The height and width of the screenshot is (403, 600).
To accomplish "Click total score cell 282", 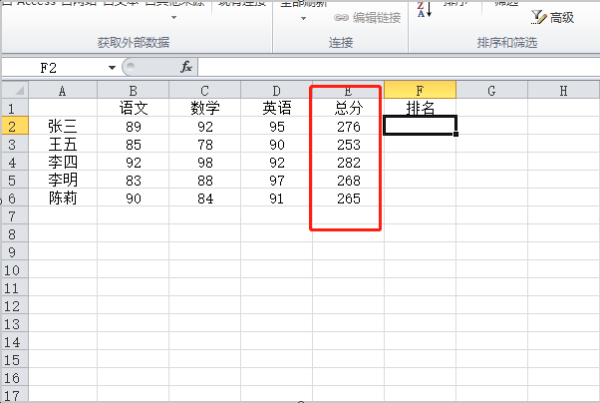I will [348, 162].
